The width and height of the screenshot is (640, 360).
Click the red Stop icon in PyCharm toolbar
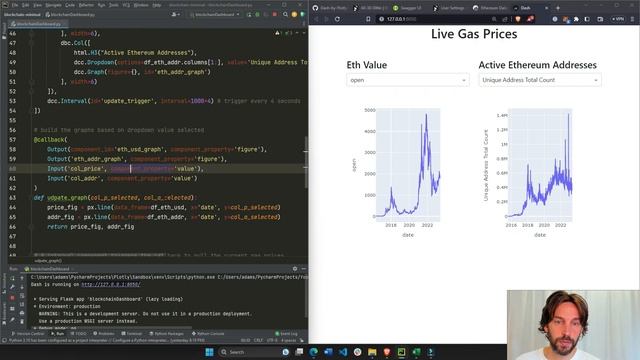click(275, 15)
